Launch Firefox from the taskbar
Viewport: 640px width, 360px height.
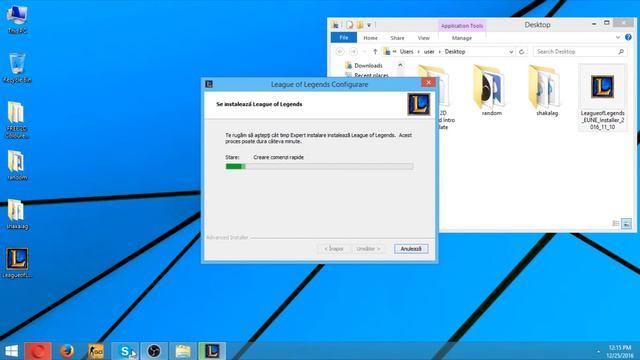pyautogui.click(x=67, y=351)
